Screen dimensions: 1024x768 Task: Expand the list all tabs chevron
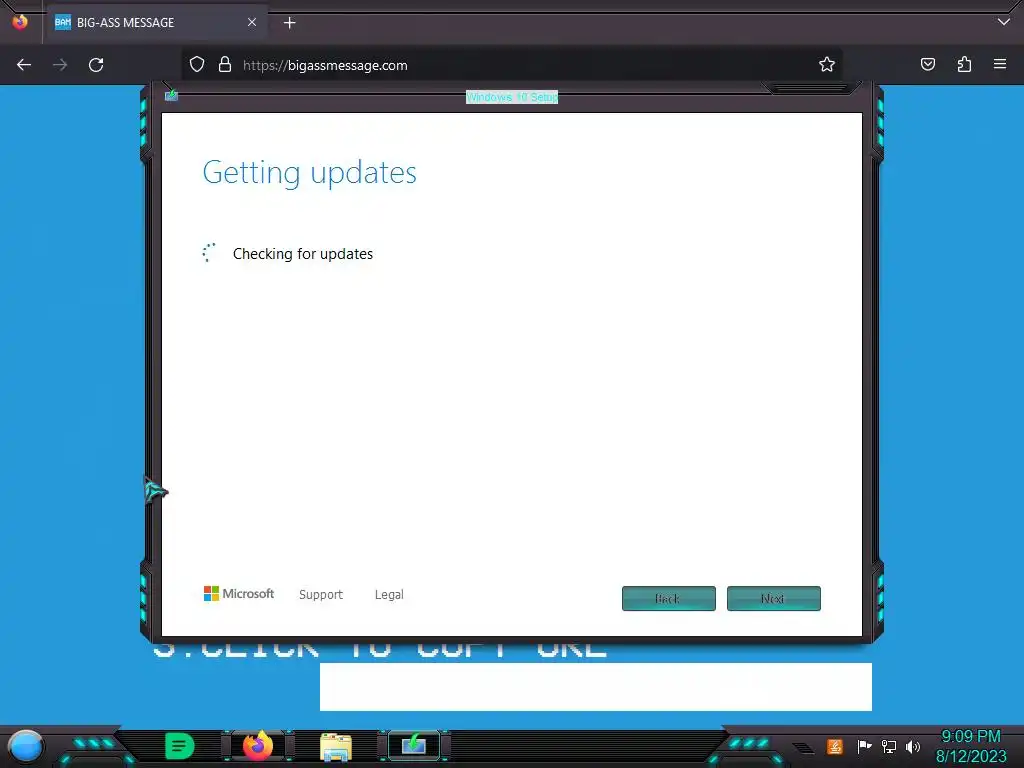pyautogui.click(x=1004, y=22)
